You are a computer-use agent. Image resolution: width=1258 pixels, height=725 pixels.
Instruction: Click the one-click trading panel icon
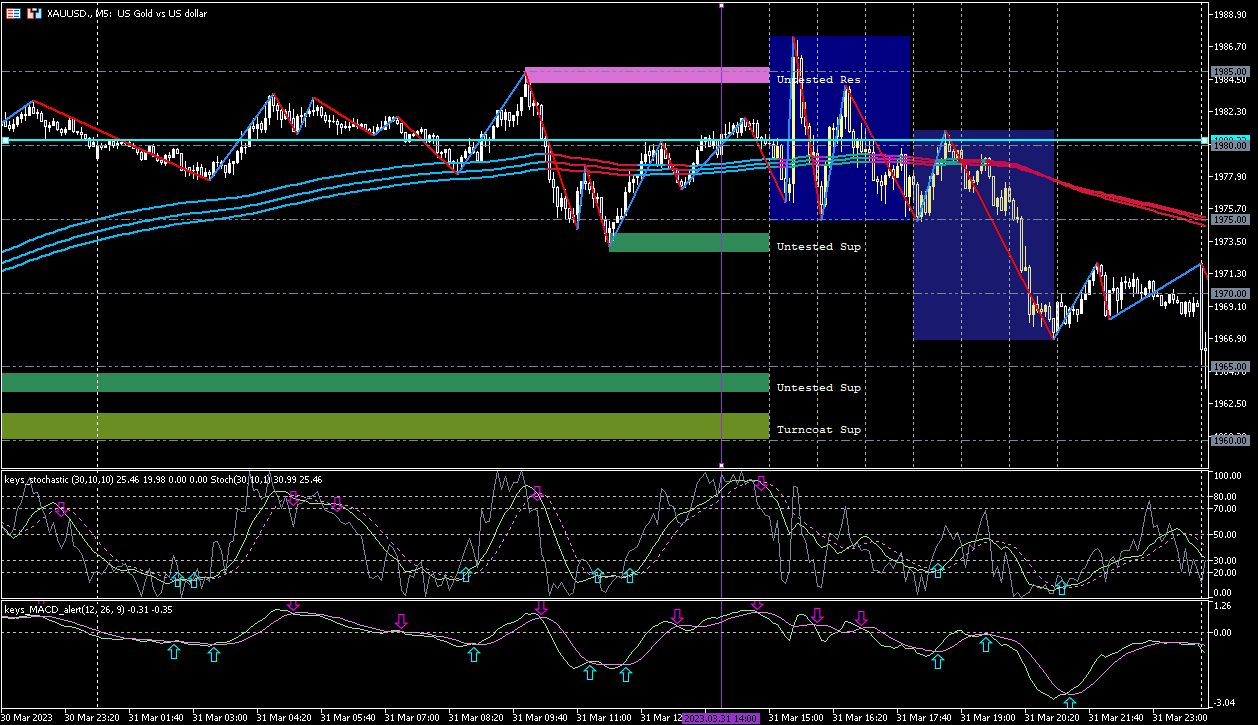[34, 13]
